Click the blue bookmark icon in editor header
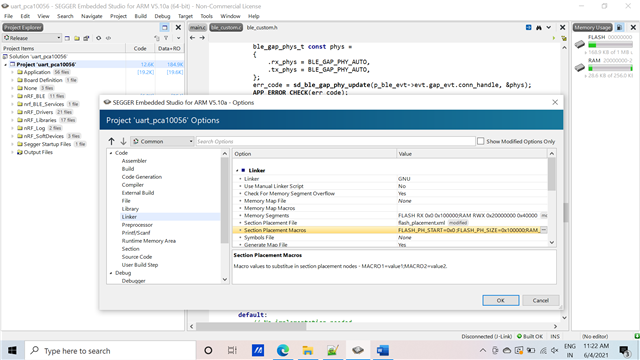The height and width of the screenshot is (360, 640). click(x=529, y=27)
